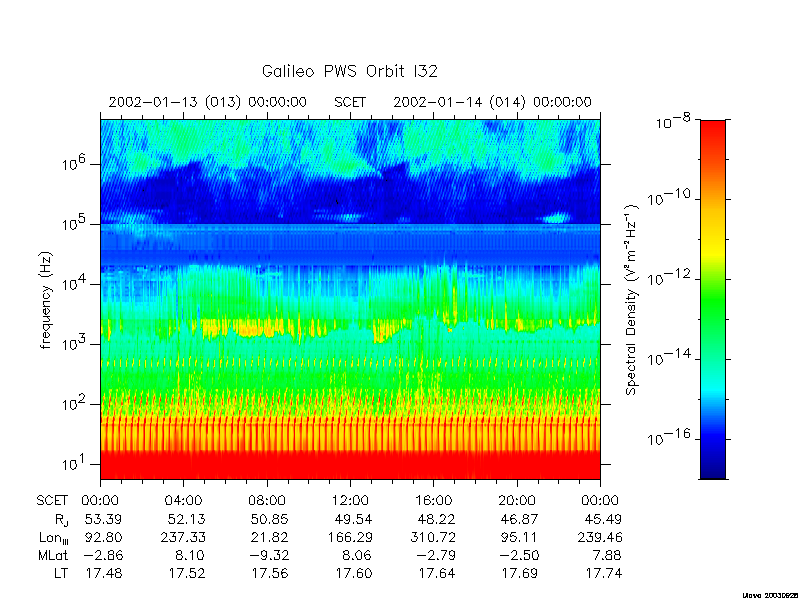Click the longitude value '92.80'
This screenshot has height=600, width=800.
coord(104,537)
